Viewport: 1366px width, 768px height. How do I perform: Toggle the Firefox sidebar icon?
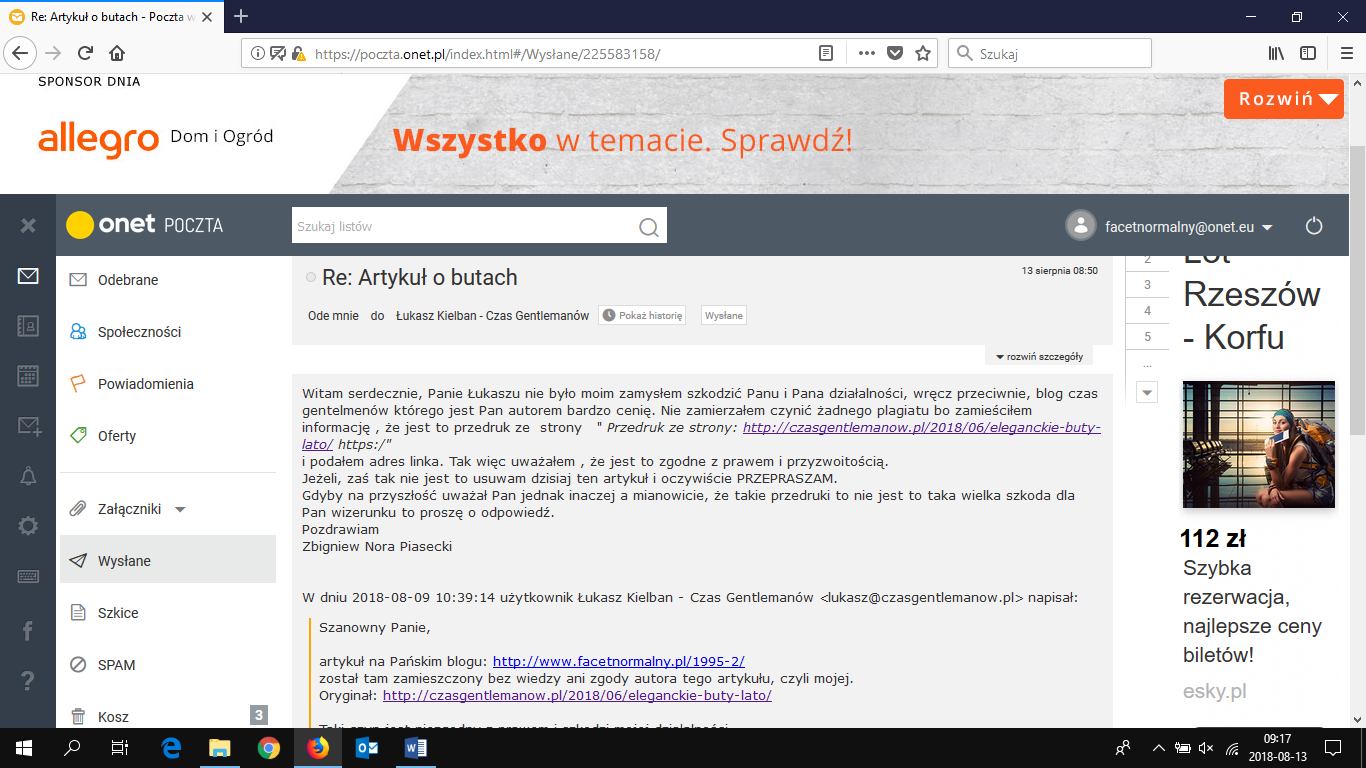click(1308, 53)
